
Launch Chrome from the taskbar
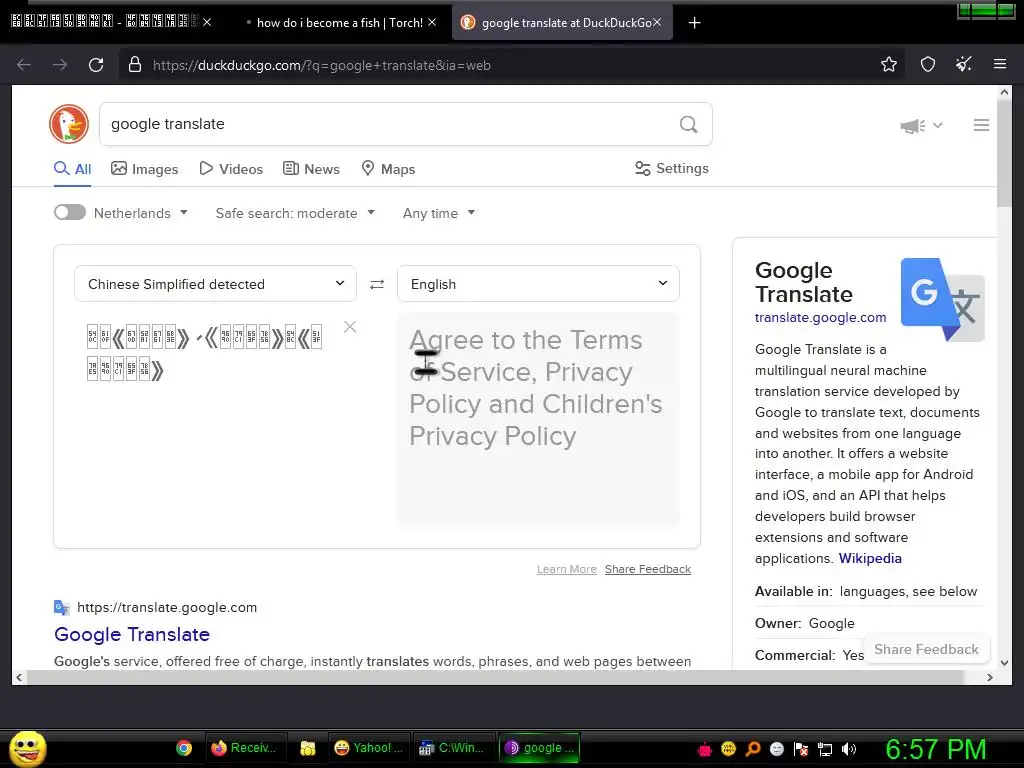184,748
